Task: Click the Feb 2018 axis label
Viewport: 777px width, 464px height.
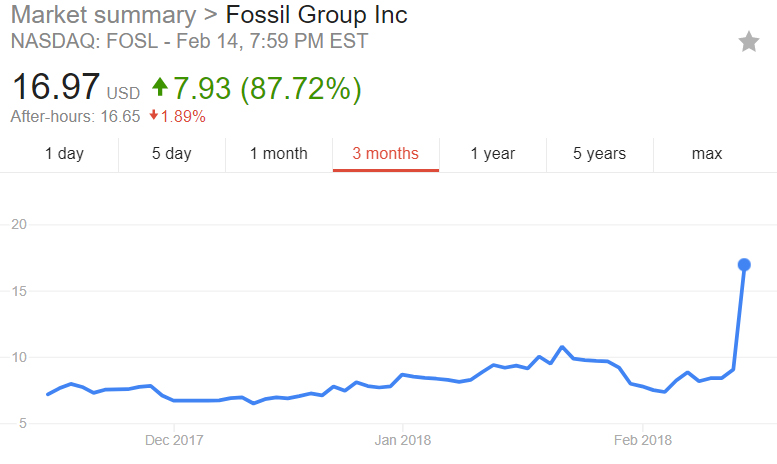Action: [x=643, y=440]
